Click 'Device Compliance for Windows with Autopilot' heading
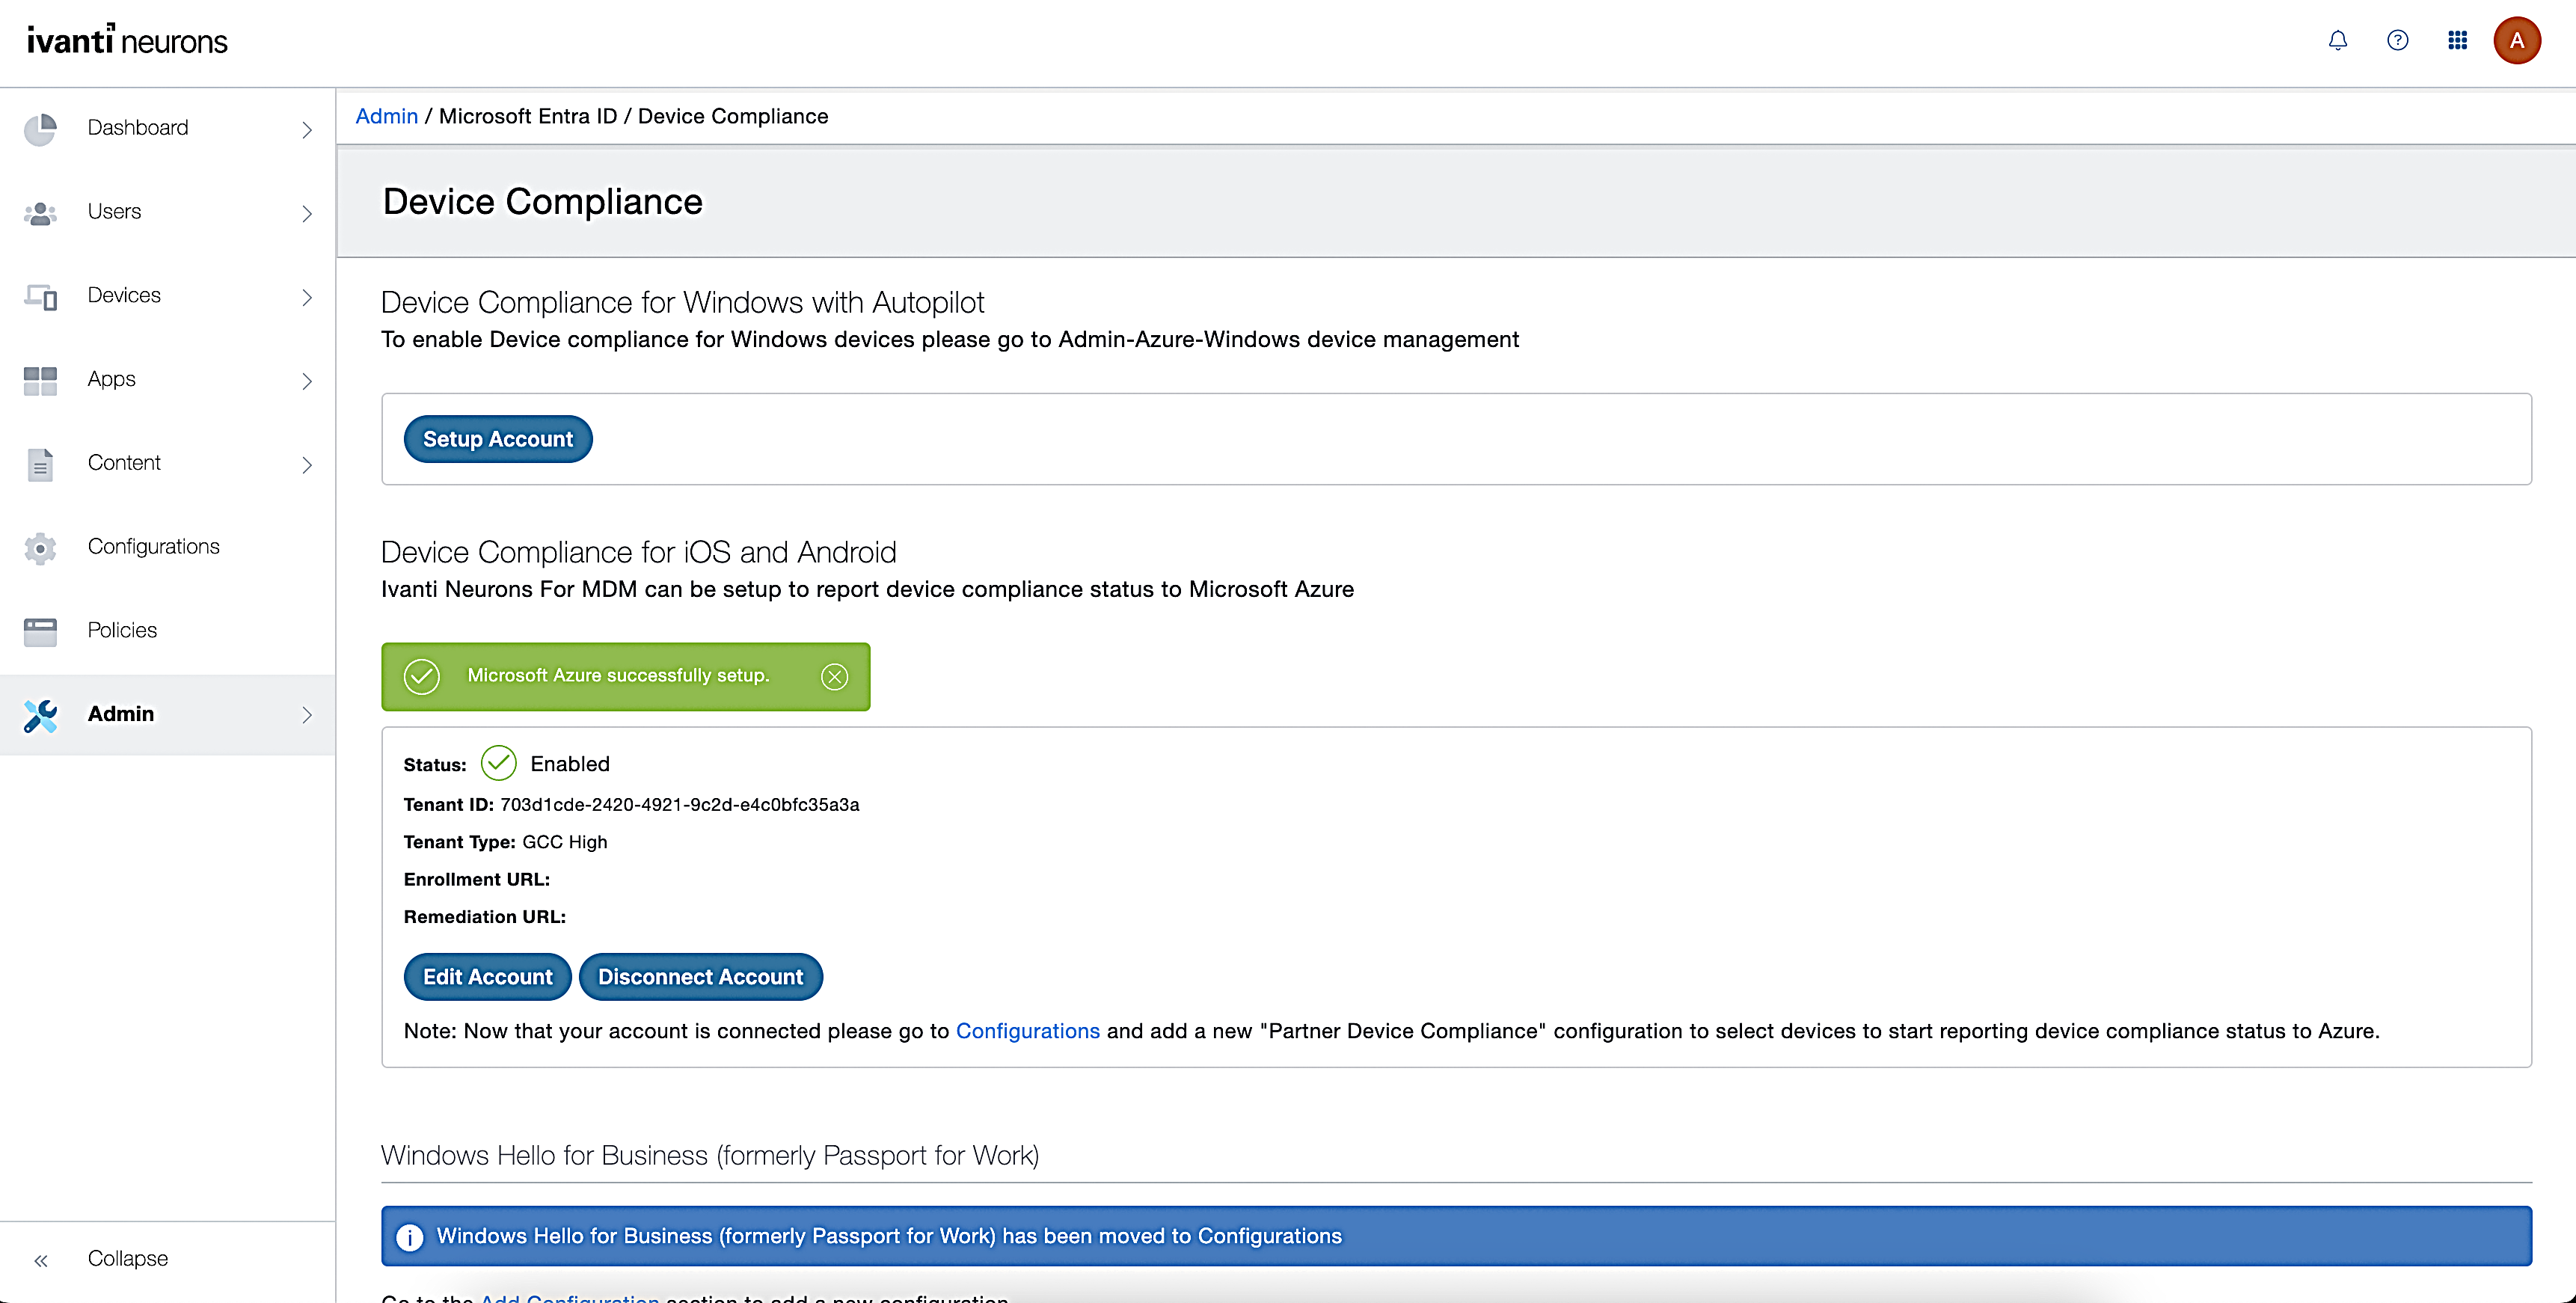Viewport: 2576px width, 1303px height. [x=682, y=302]
